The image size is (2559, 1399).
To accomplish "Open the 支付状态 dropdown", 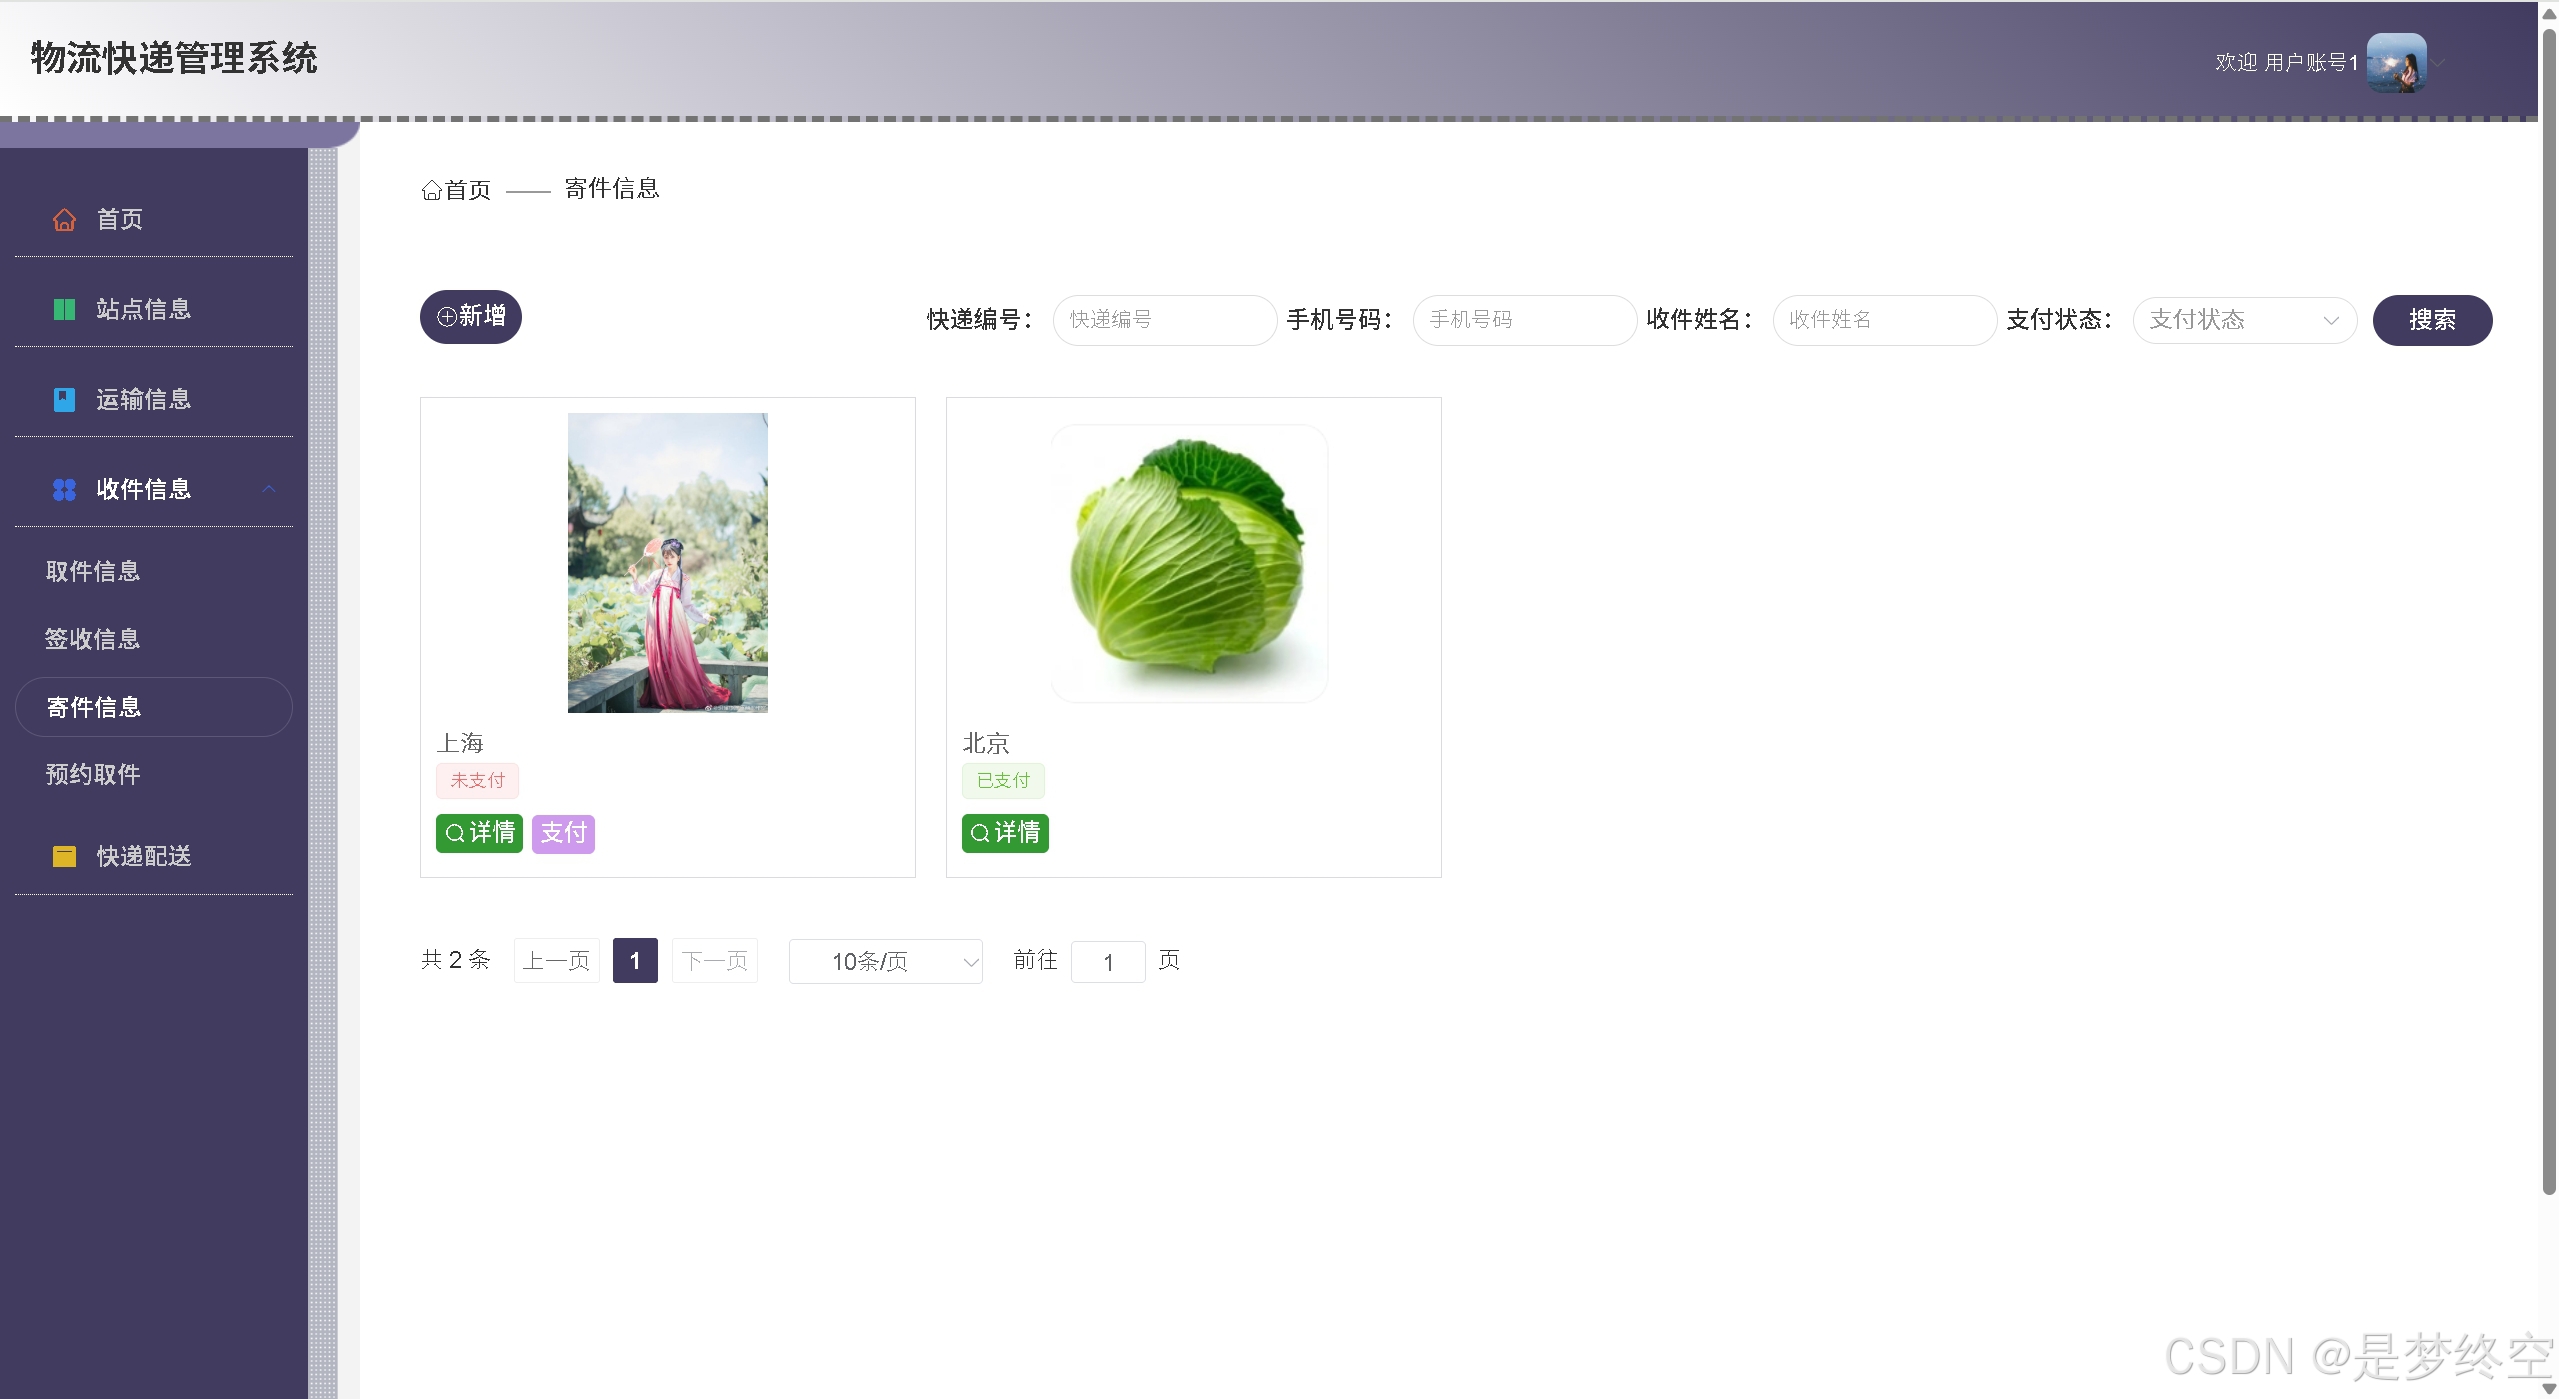I will pyautogui.click(x=2245, y=320).
